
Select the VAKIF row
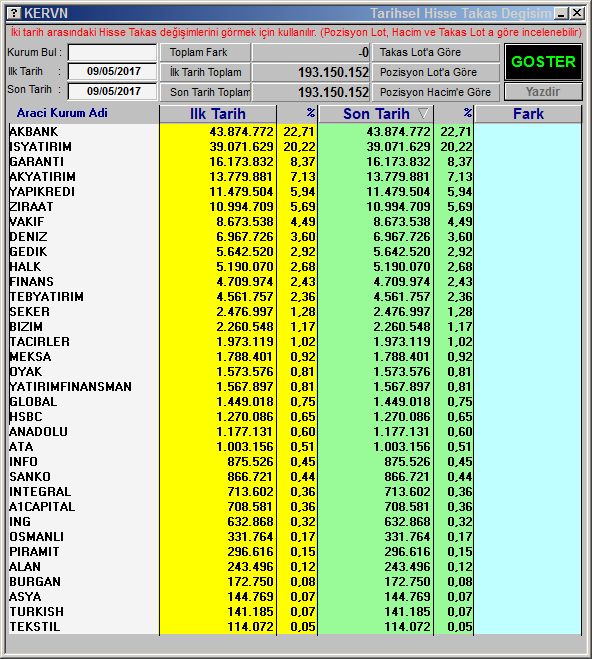pyautogui.click(x=295, y=221)
